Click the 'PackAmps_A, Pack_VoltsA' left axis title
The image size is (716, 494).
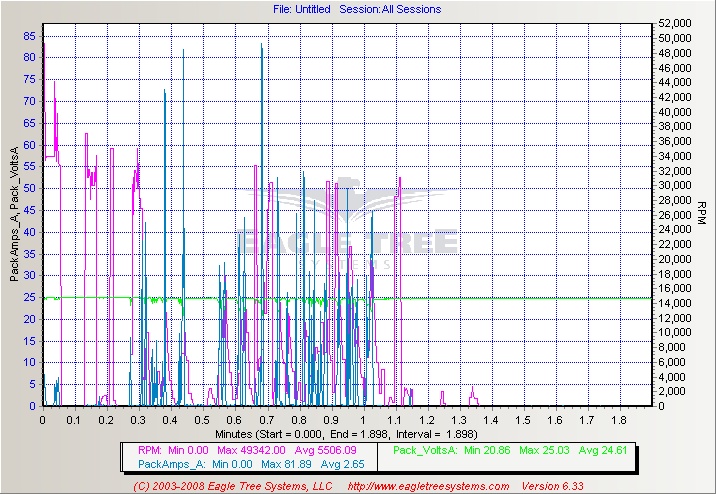click(15, 214)
